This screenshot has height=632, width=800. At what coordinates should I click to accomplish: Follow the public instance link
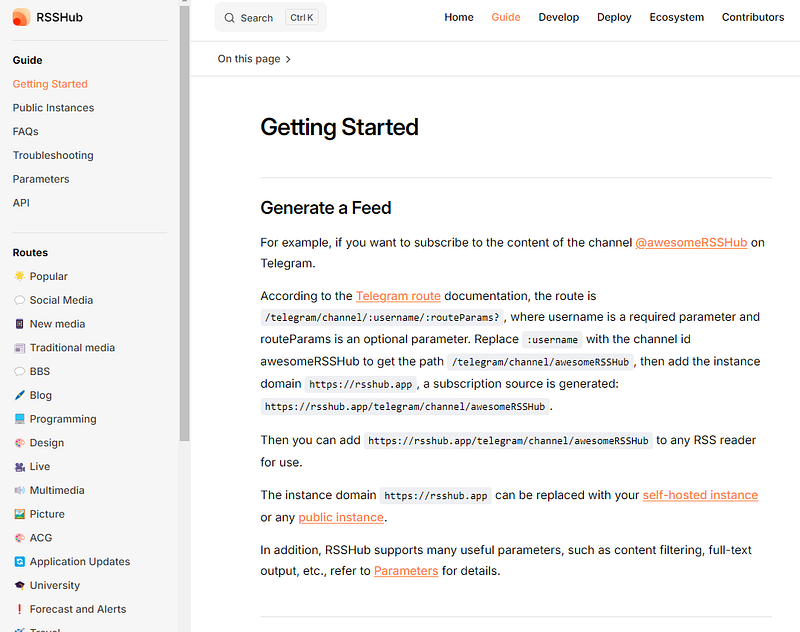341,517
